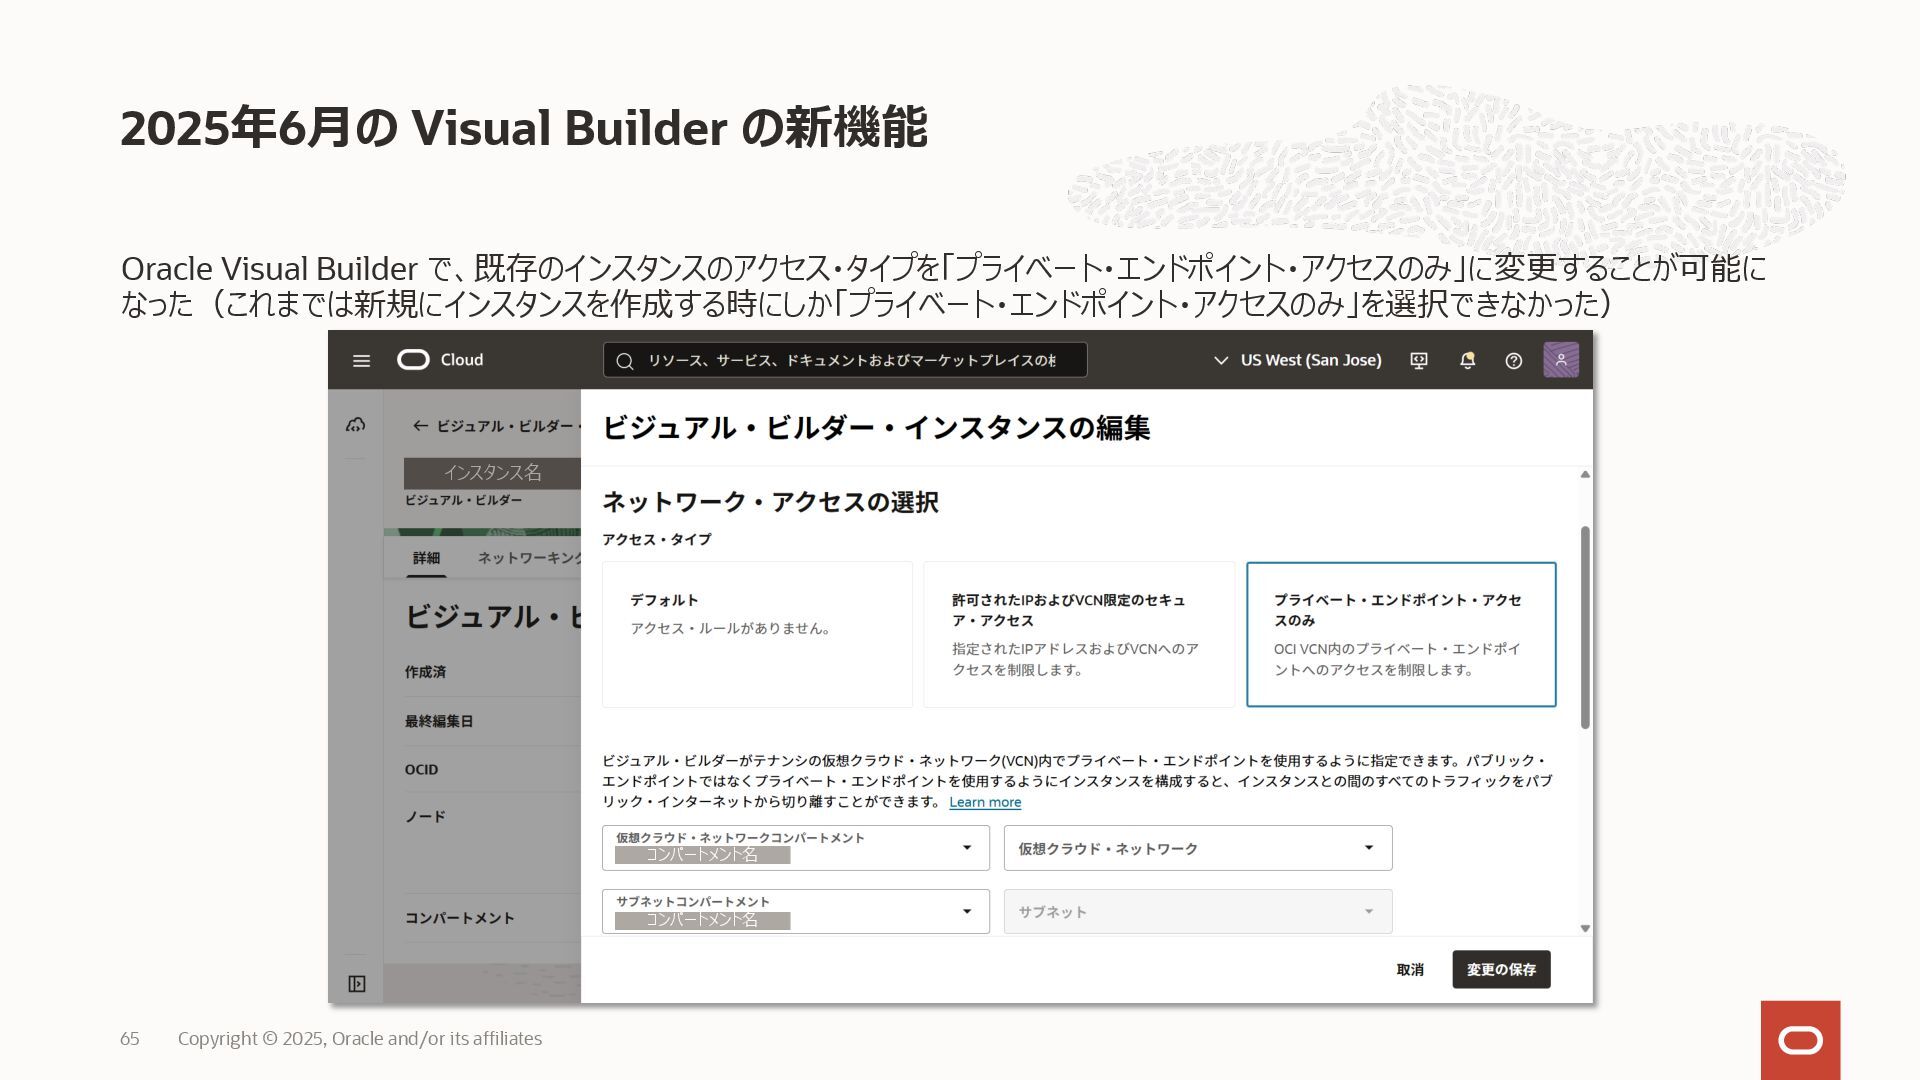Open the notifications bell

[x=1467, y=361]
